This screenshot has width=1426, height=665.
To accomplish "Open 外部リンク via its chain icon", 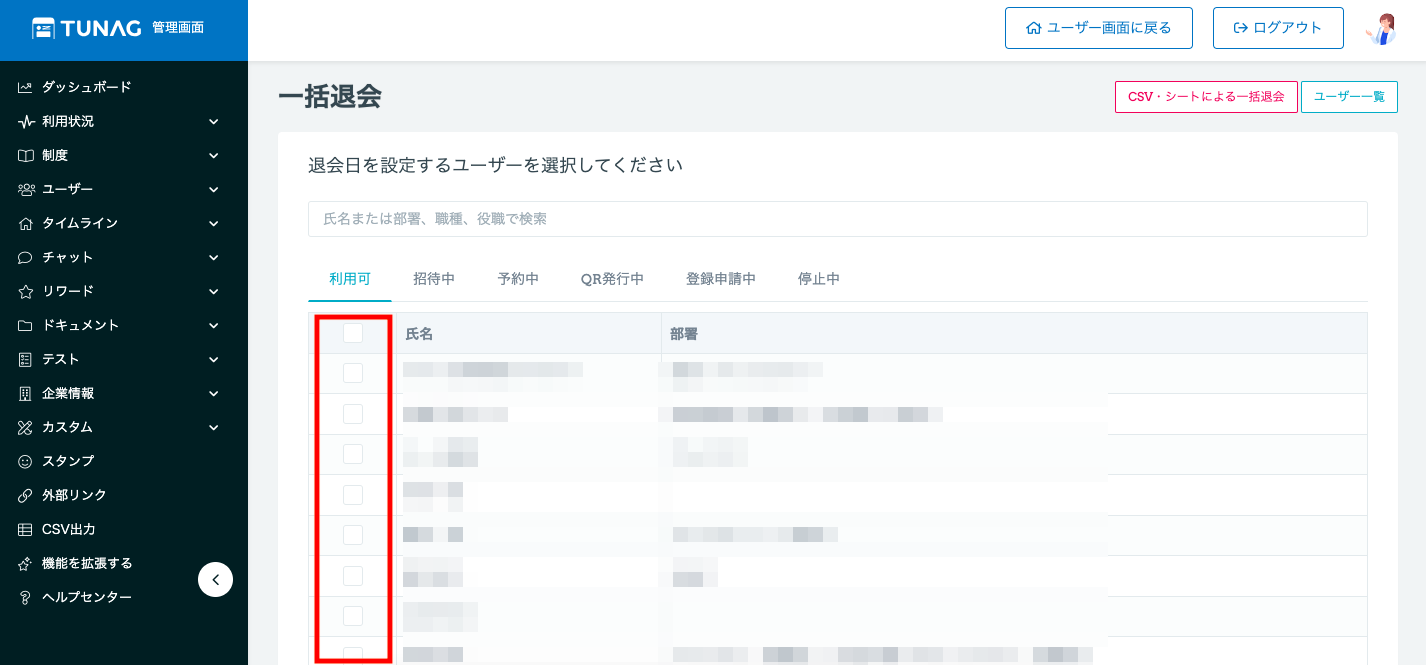I will point(26,495).
